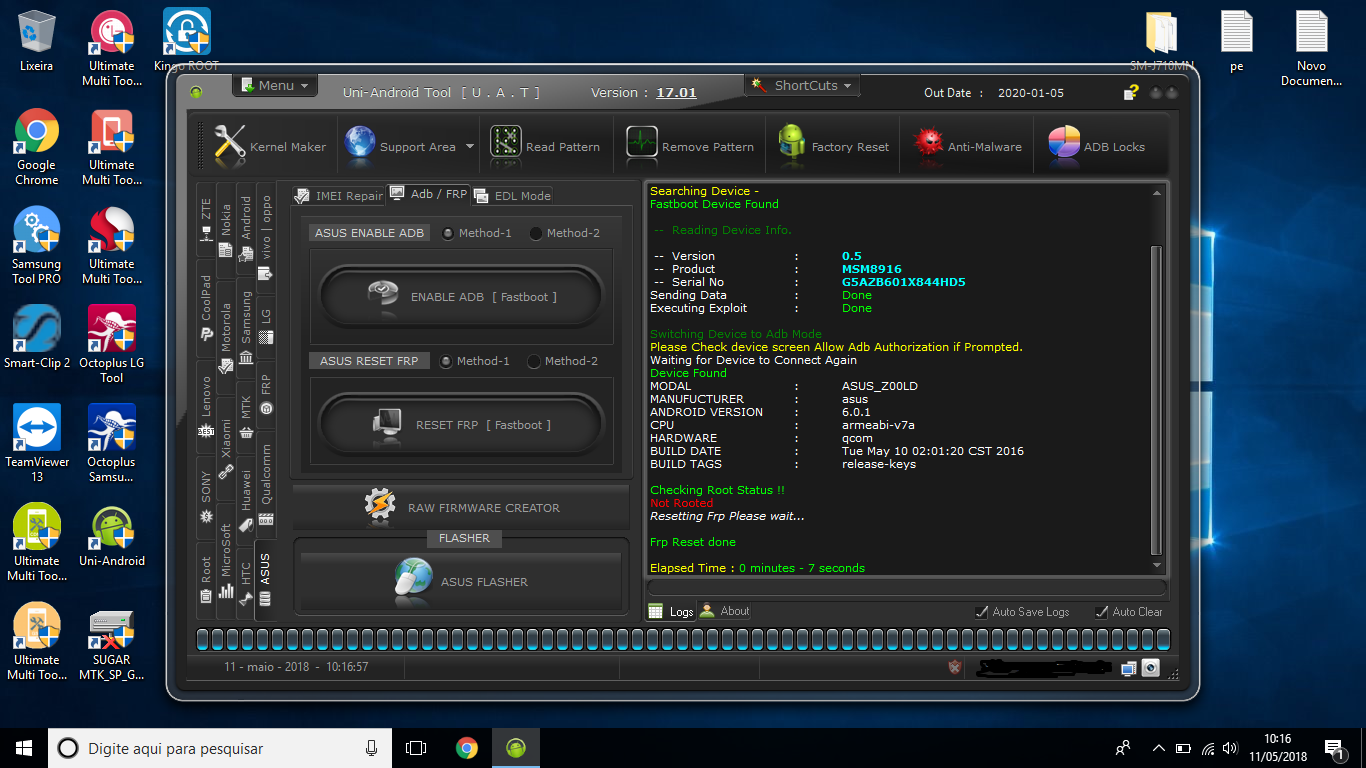Image resolution: width=1366 pixels, height=768 pixels.
Task: Switch to the Nokia brand tab
Action: pos(226,230)
